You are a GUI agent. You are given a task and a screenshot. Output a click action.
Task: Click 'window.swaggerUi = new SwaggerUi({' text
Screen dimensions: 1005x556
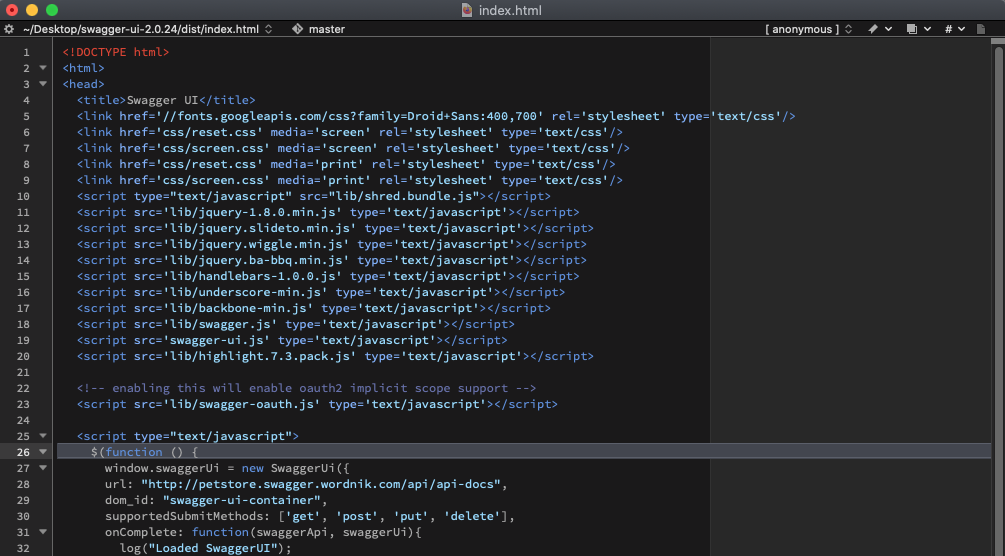227,468
